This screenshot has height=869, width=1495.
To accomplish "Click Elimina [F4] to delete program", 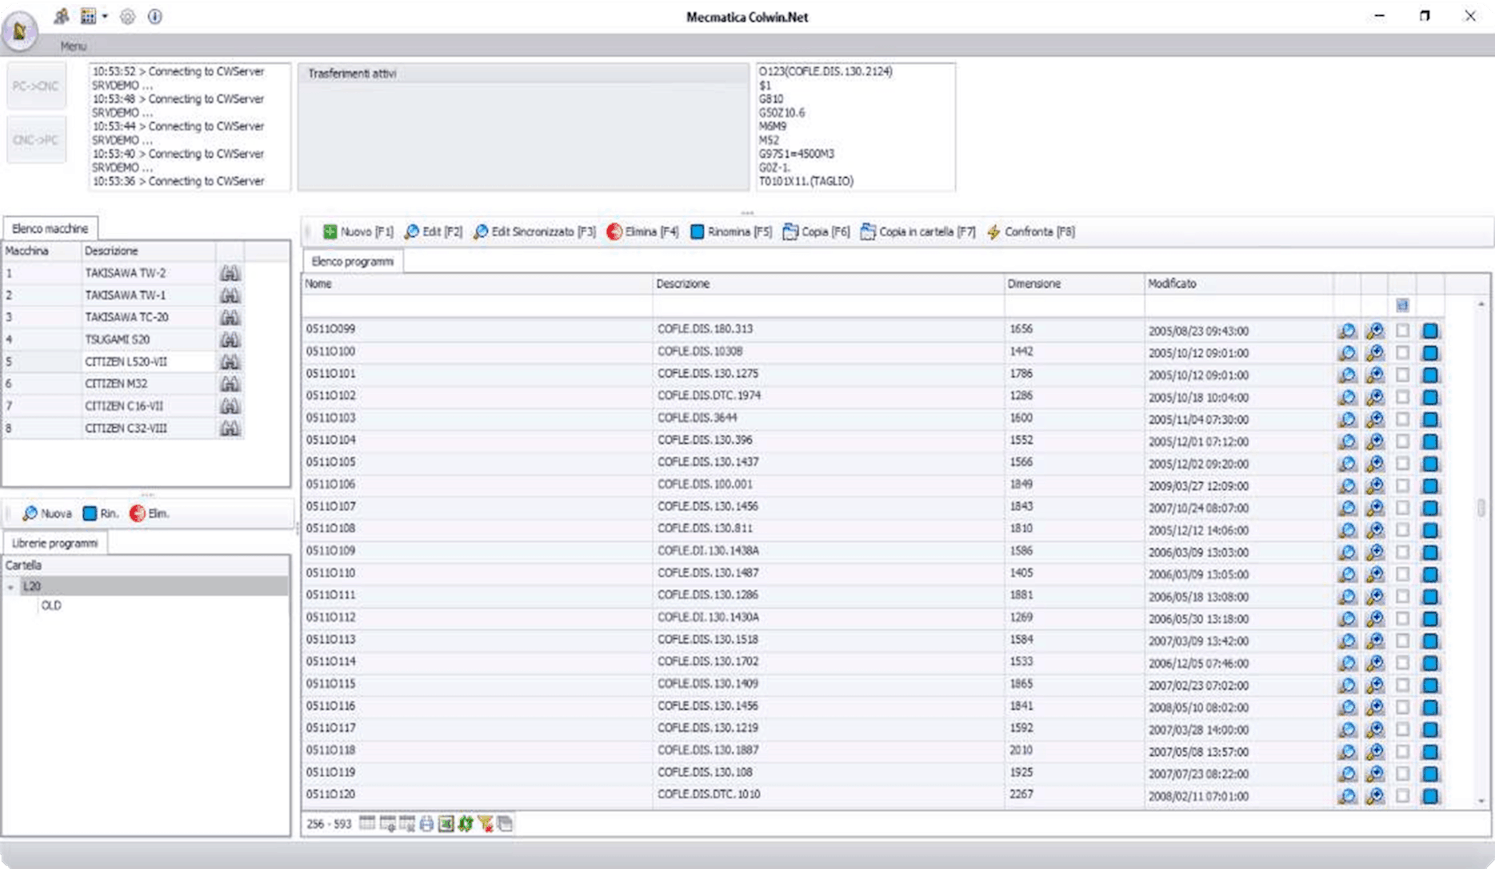I will (x=642, y=232).
